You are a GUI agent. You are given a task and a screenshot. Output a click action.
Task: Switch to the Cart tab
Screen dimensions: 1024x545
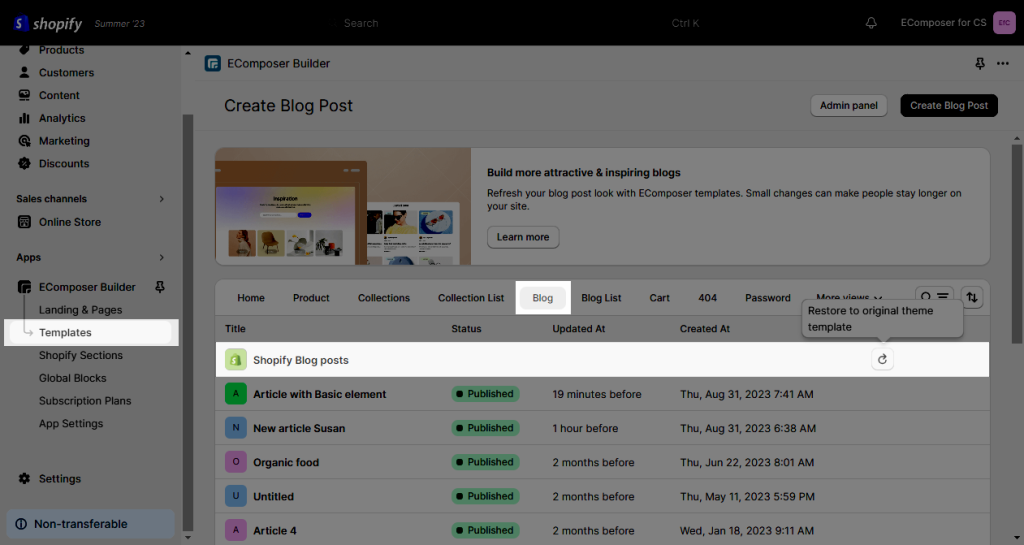click(659, 298)
